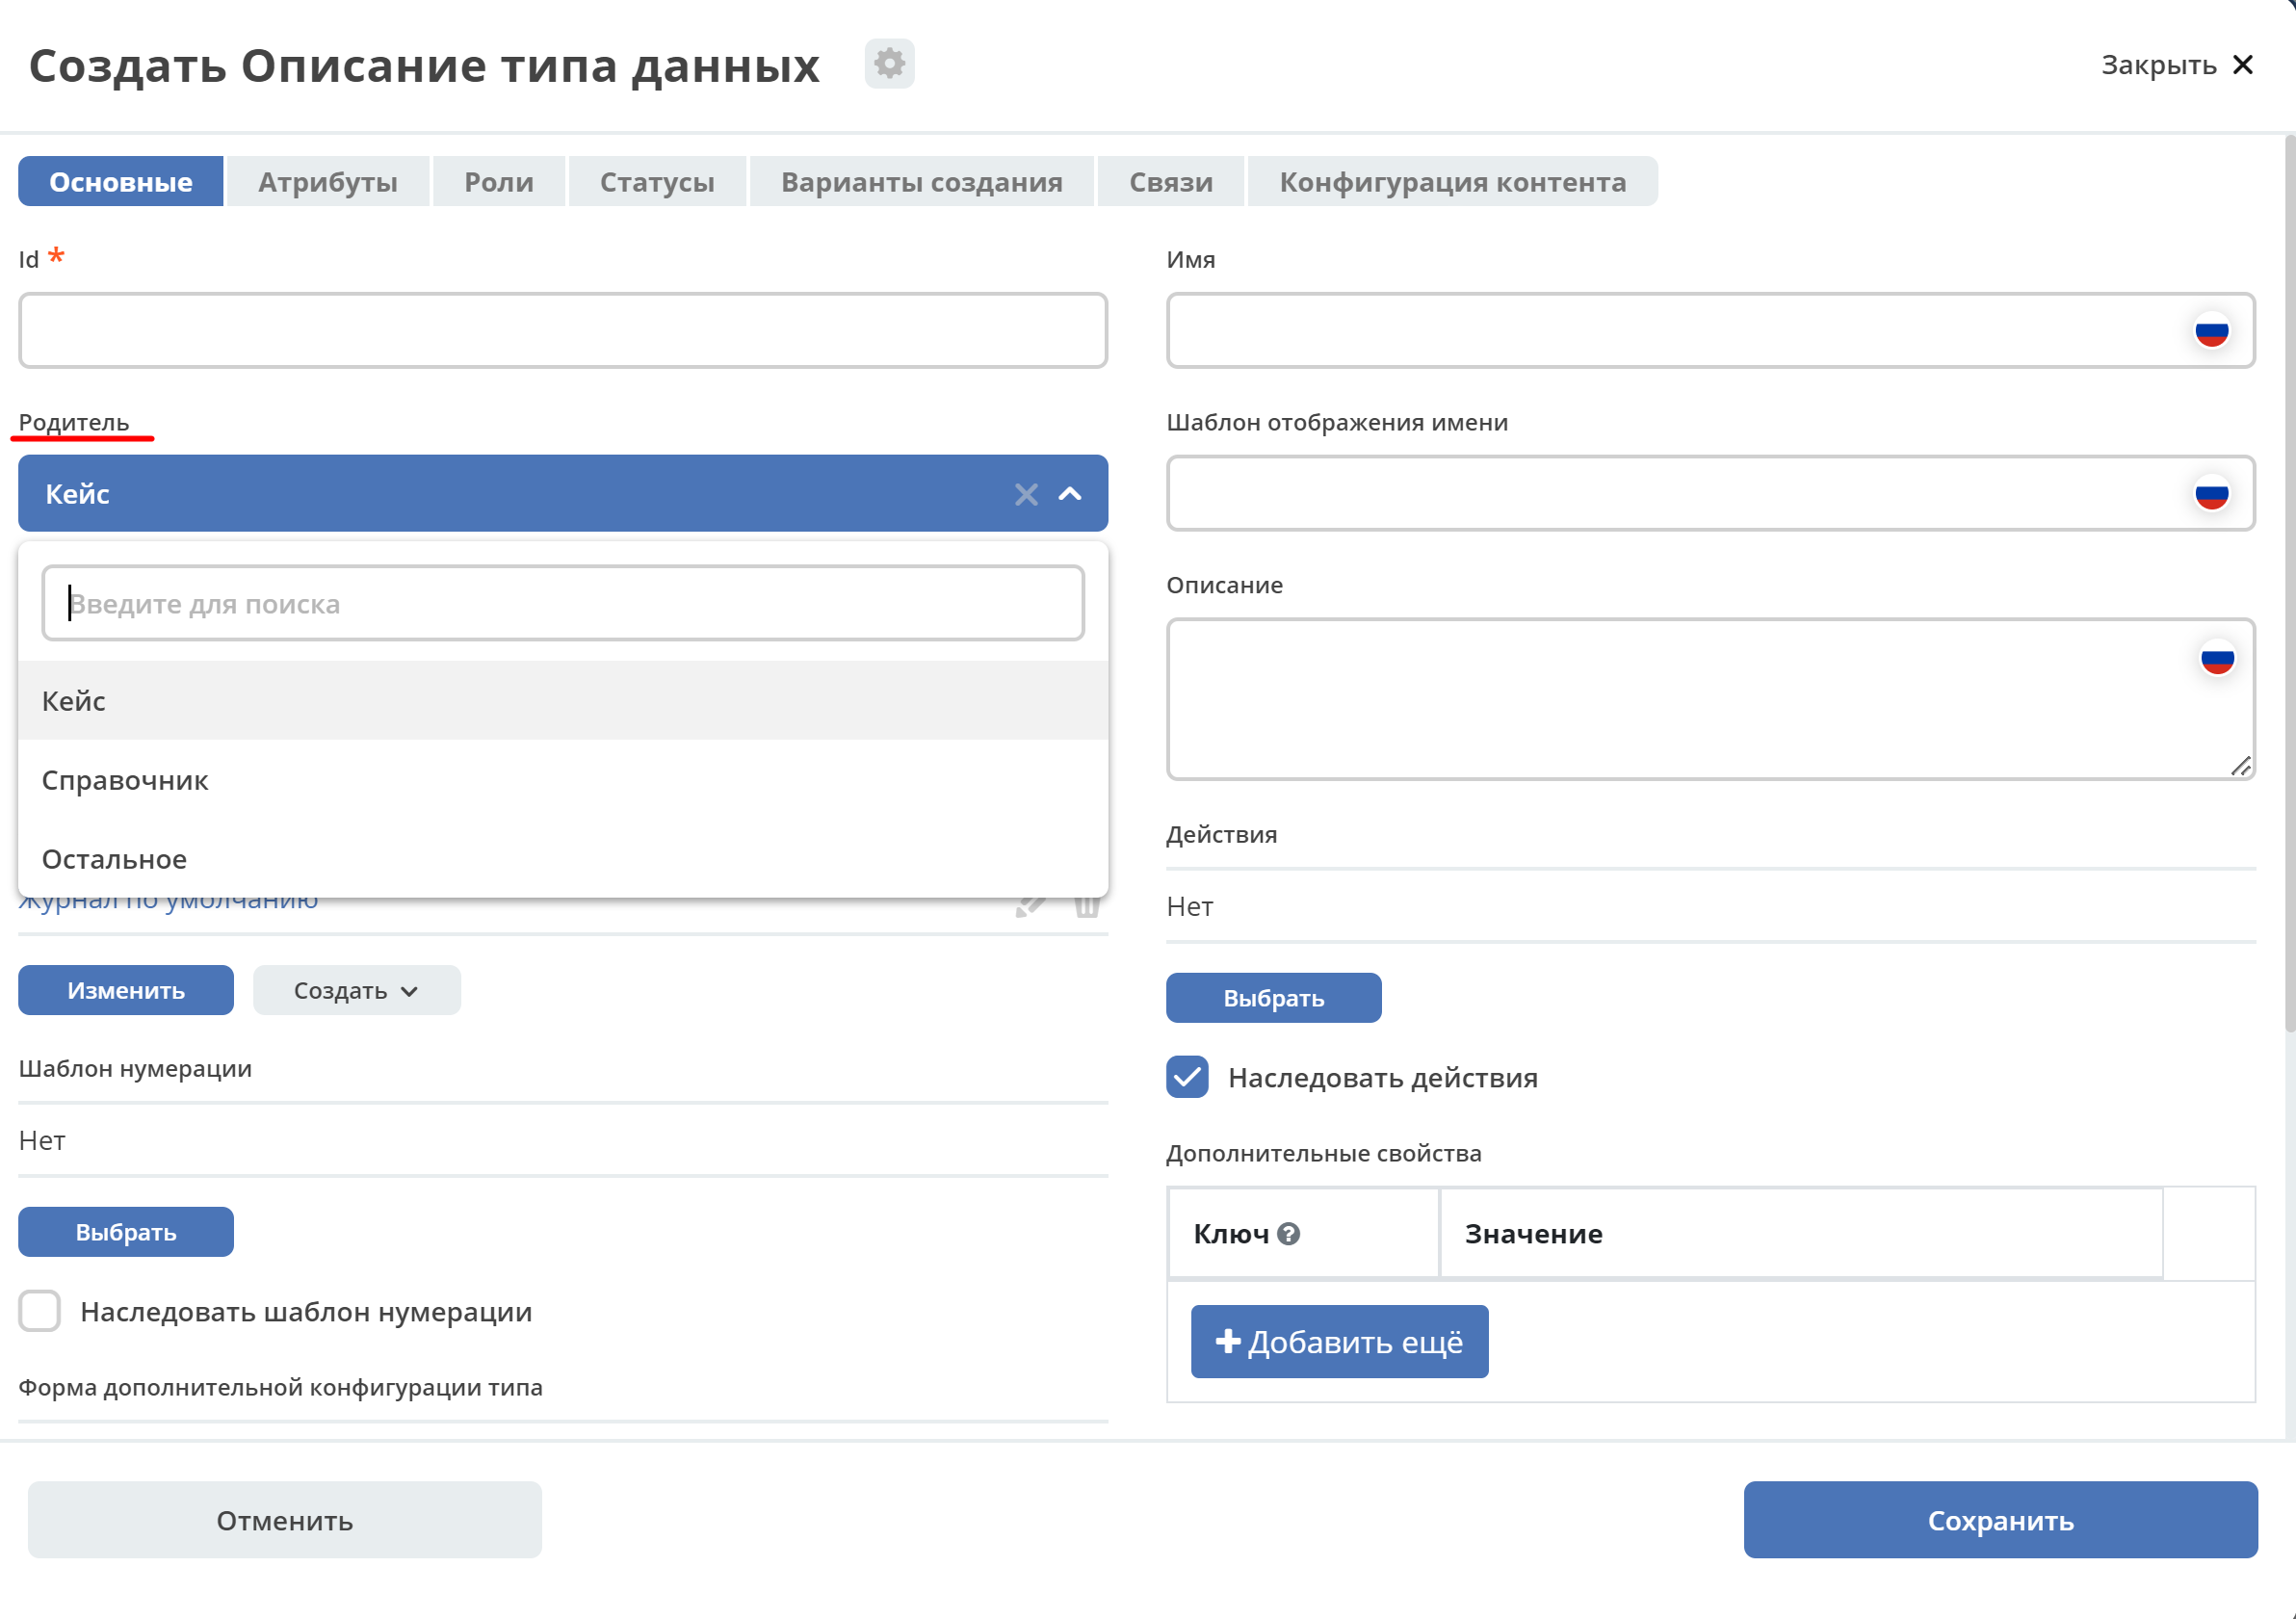The width and height of the screenshot is (2296, 1619).
Task: Click the Russian flag in Шаблон отображения имени
Action: tap(2211, 494)
